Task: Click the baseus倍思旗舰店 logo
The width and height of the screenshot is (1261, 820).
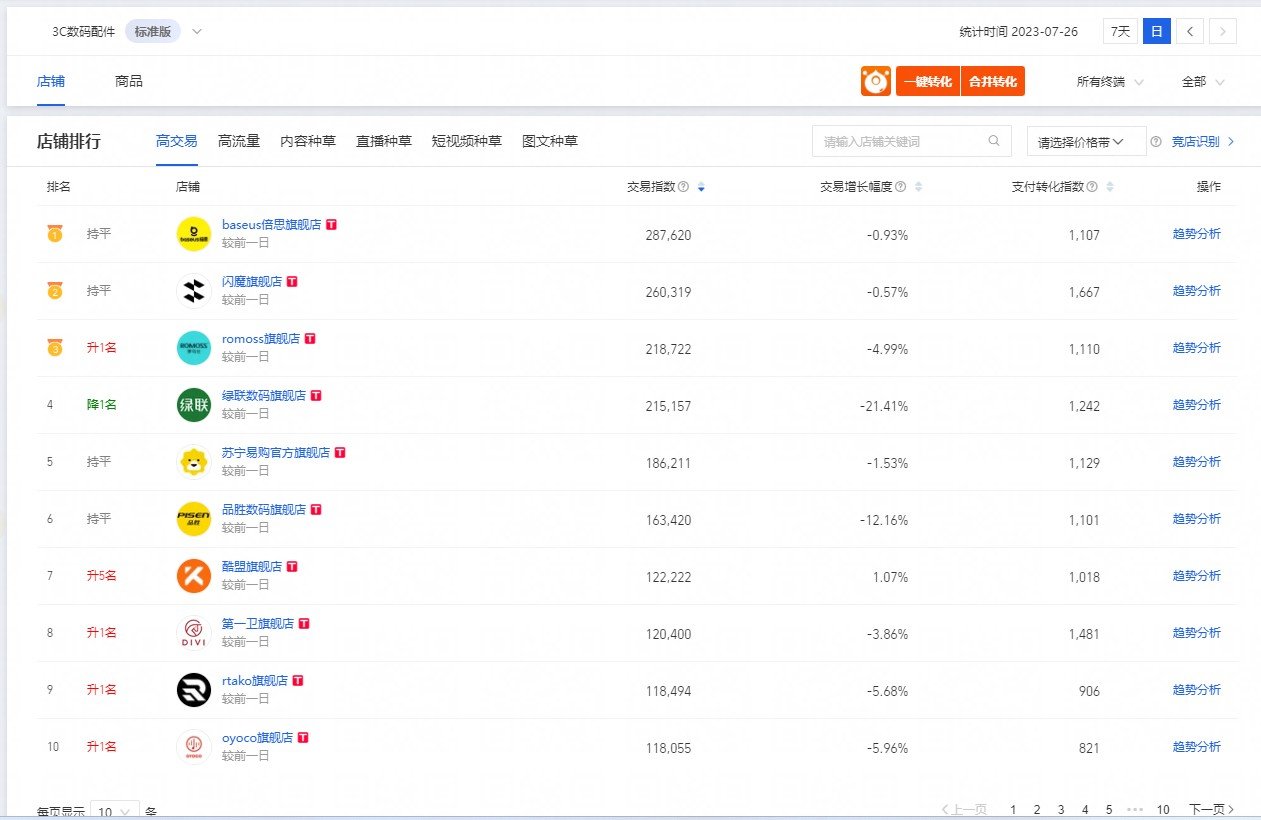Action: coord(194,234)
